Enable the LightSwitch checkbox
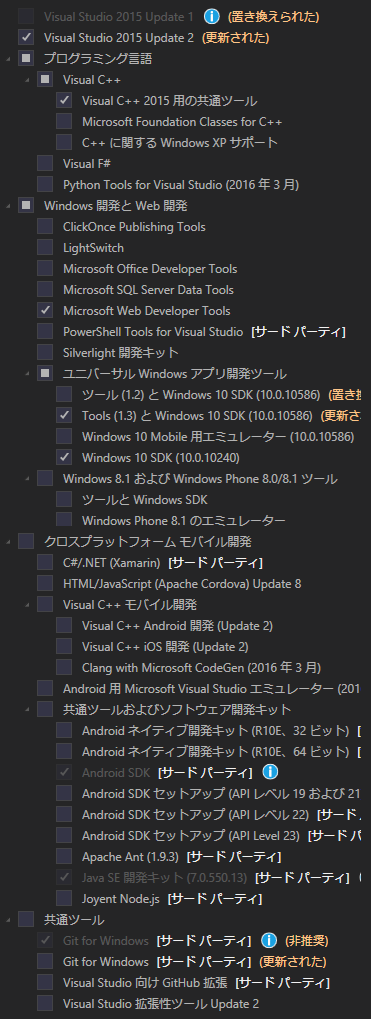371x1019 pixels. click(x=45, y=248)
